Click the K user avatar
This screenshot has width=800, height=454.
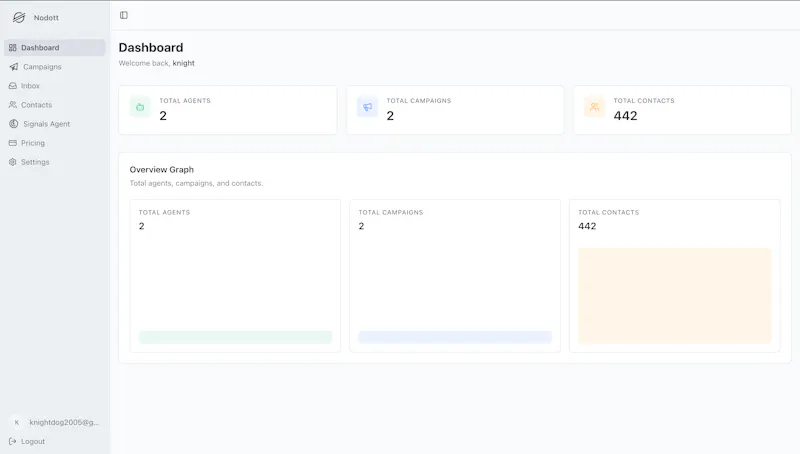[17, 422]
